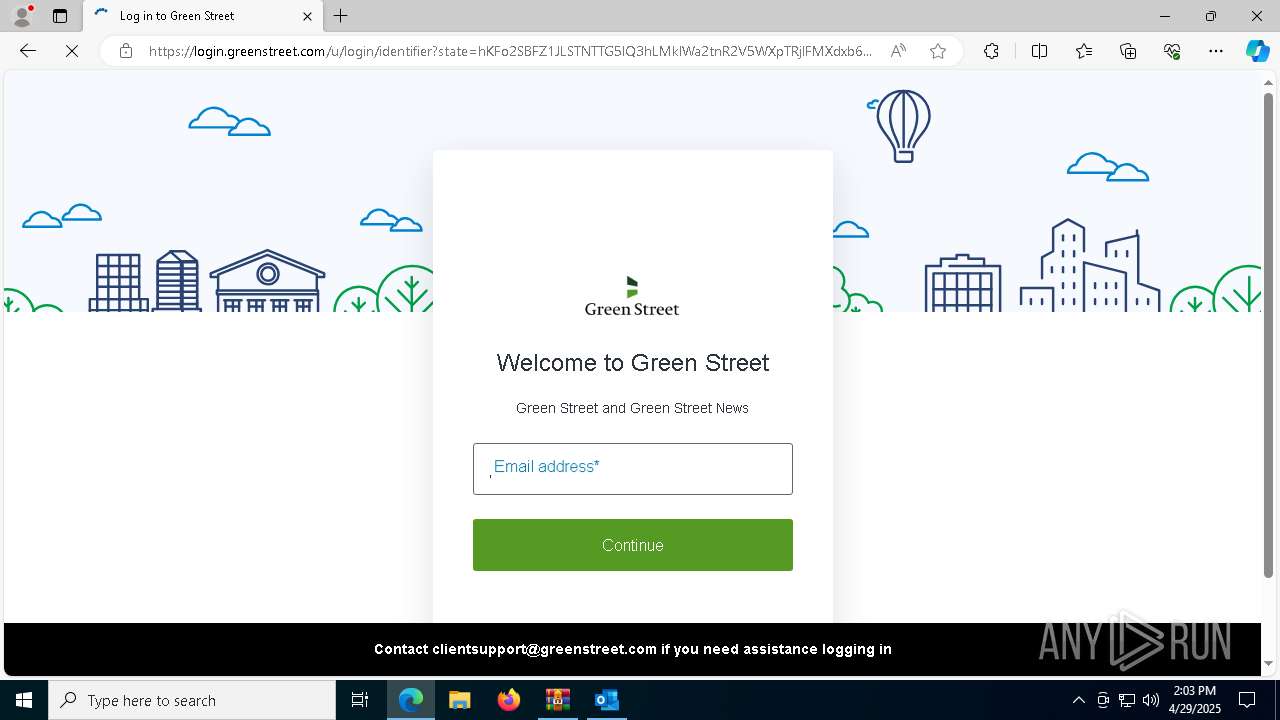
Task: Open the network status tray icon
Action: (1127, 700)
